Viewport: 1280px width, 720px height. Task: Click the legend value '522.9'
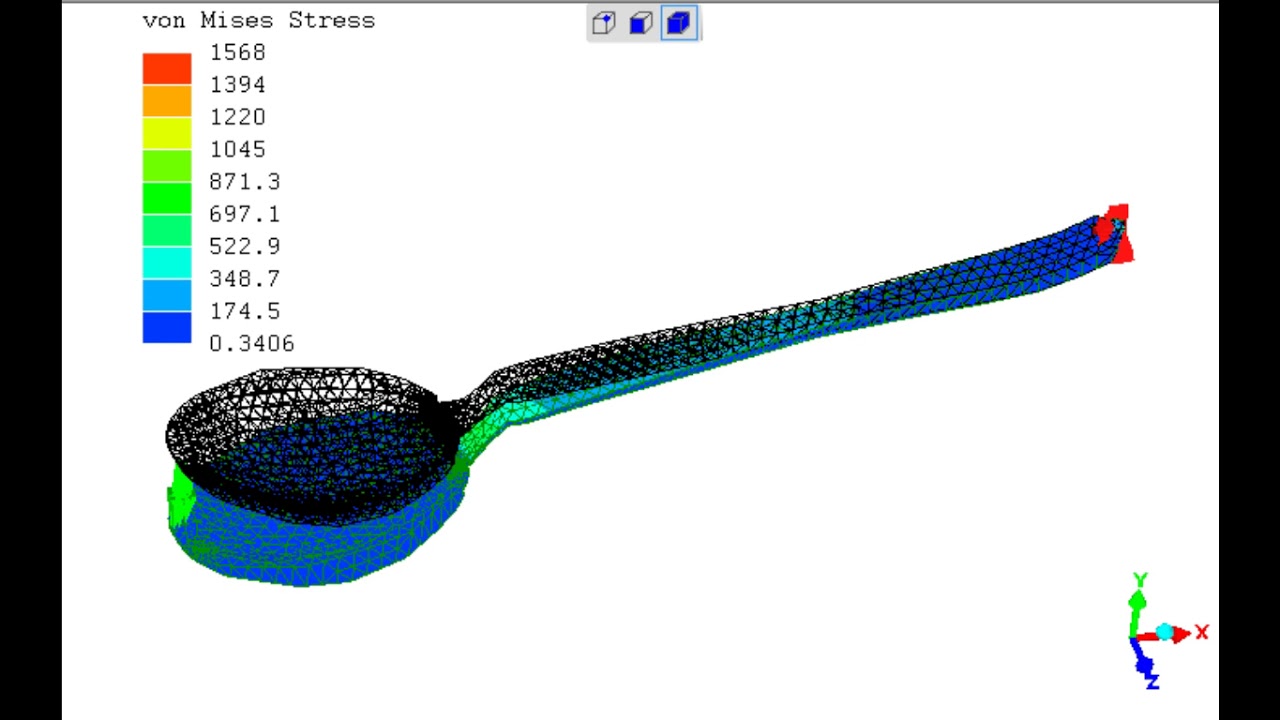[245, 246]
